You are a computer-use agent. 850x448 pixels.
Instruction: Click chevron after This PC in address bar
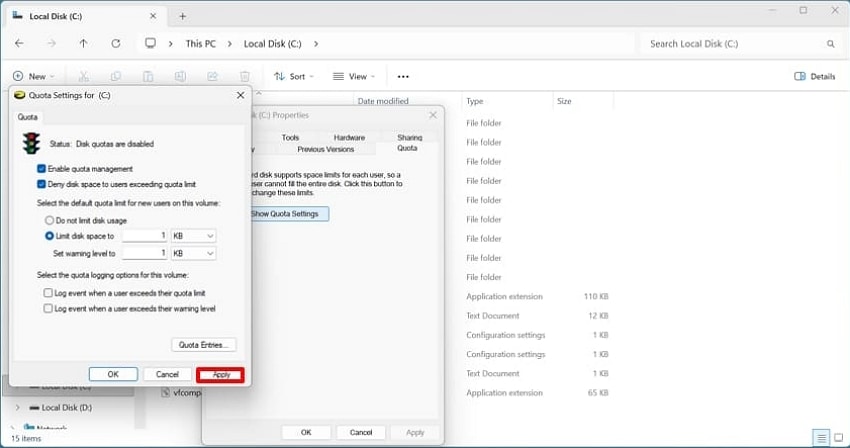(229, 43)
